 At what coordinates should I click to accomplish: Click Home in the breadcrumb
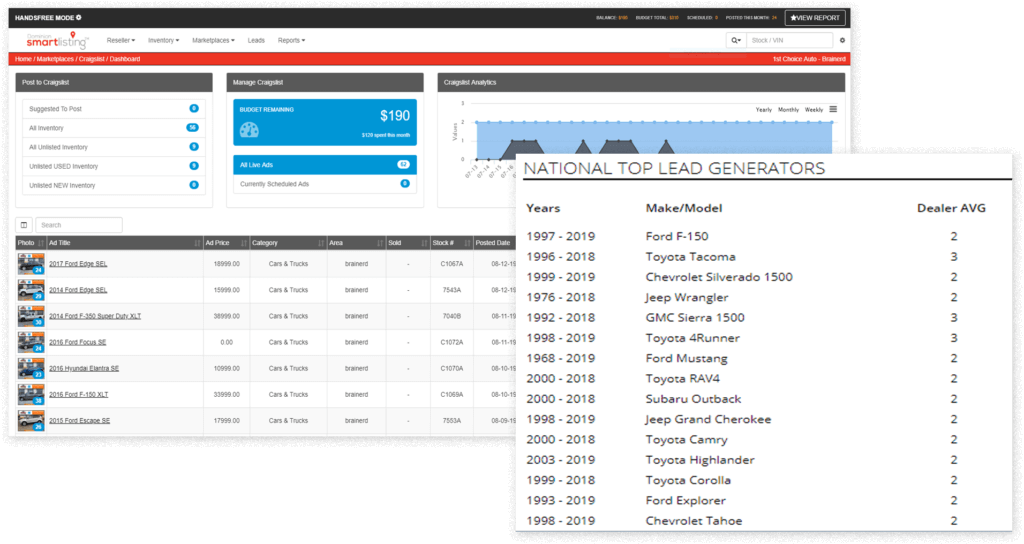coord(23,59)
